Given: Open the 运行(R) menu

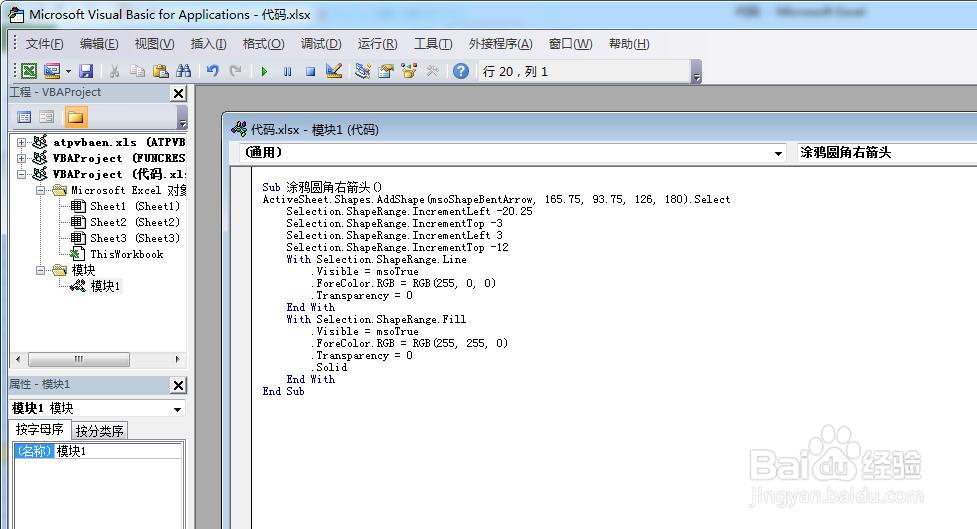Looking at the screenshot, I should [x=378, y=44].
